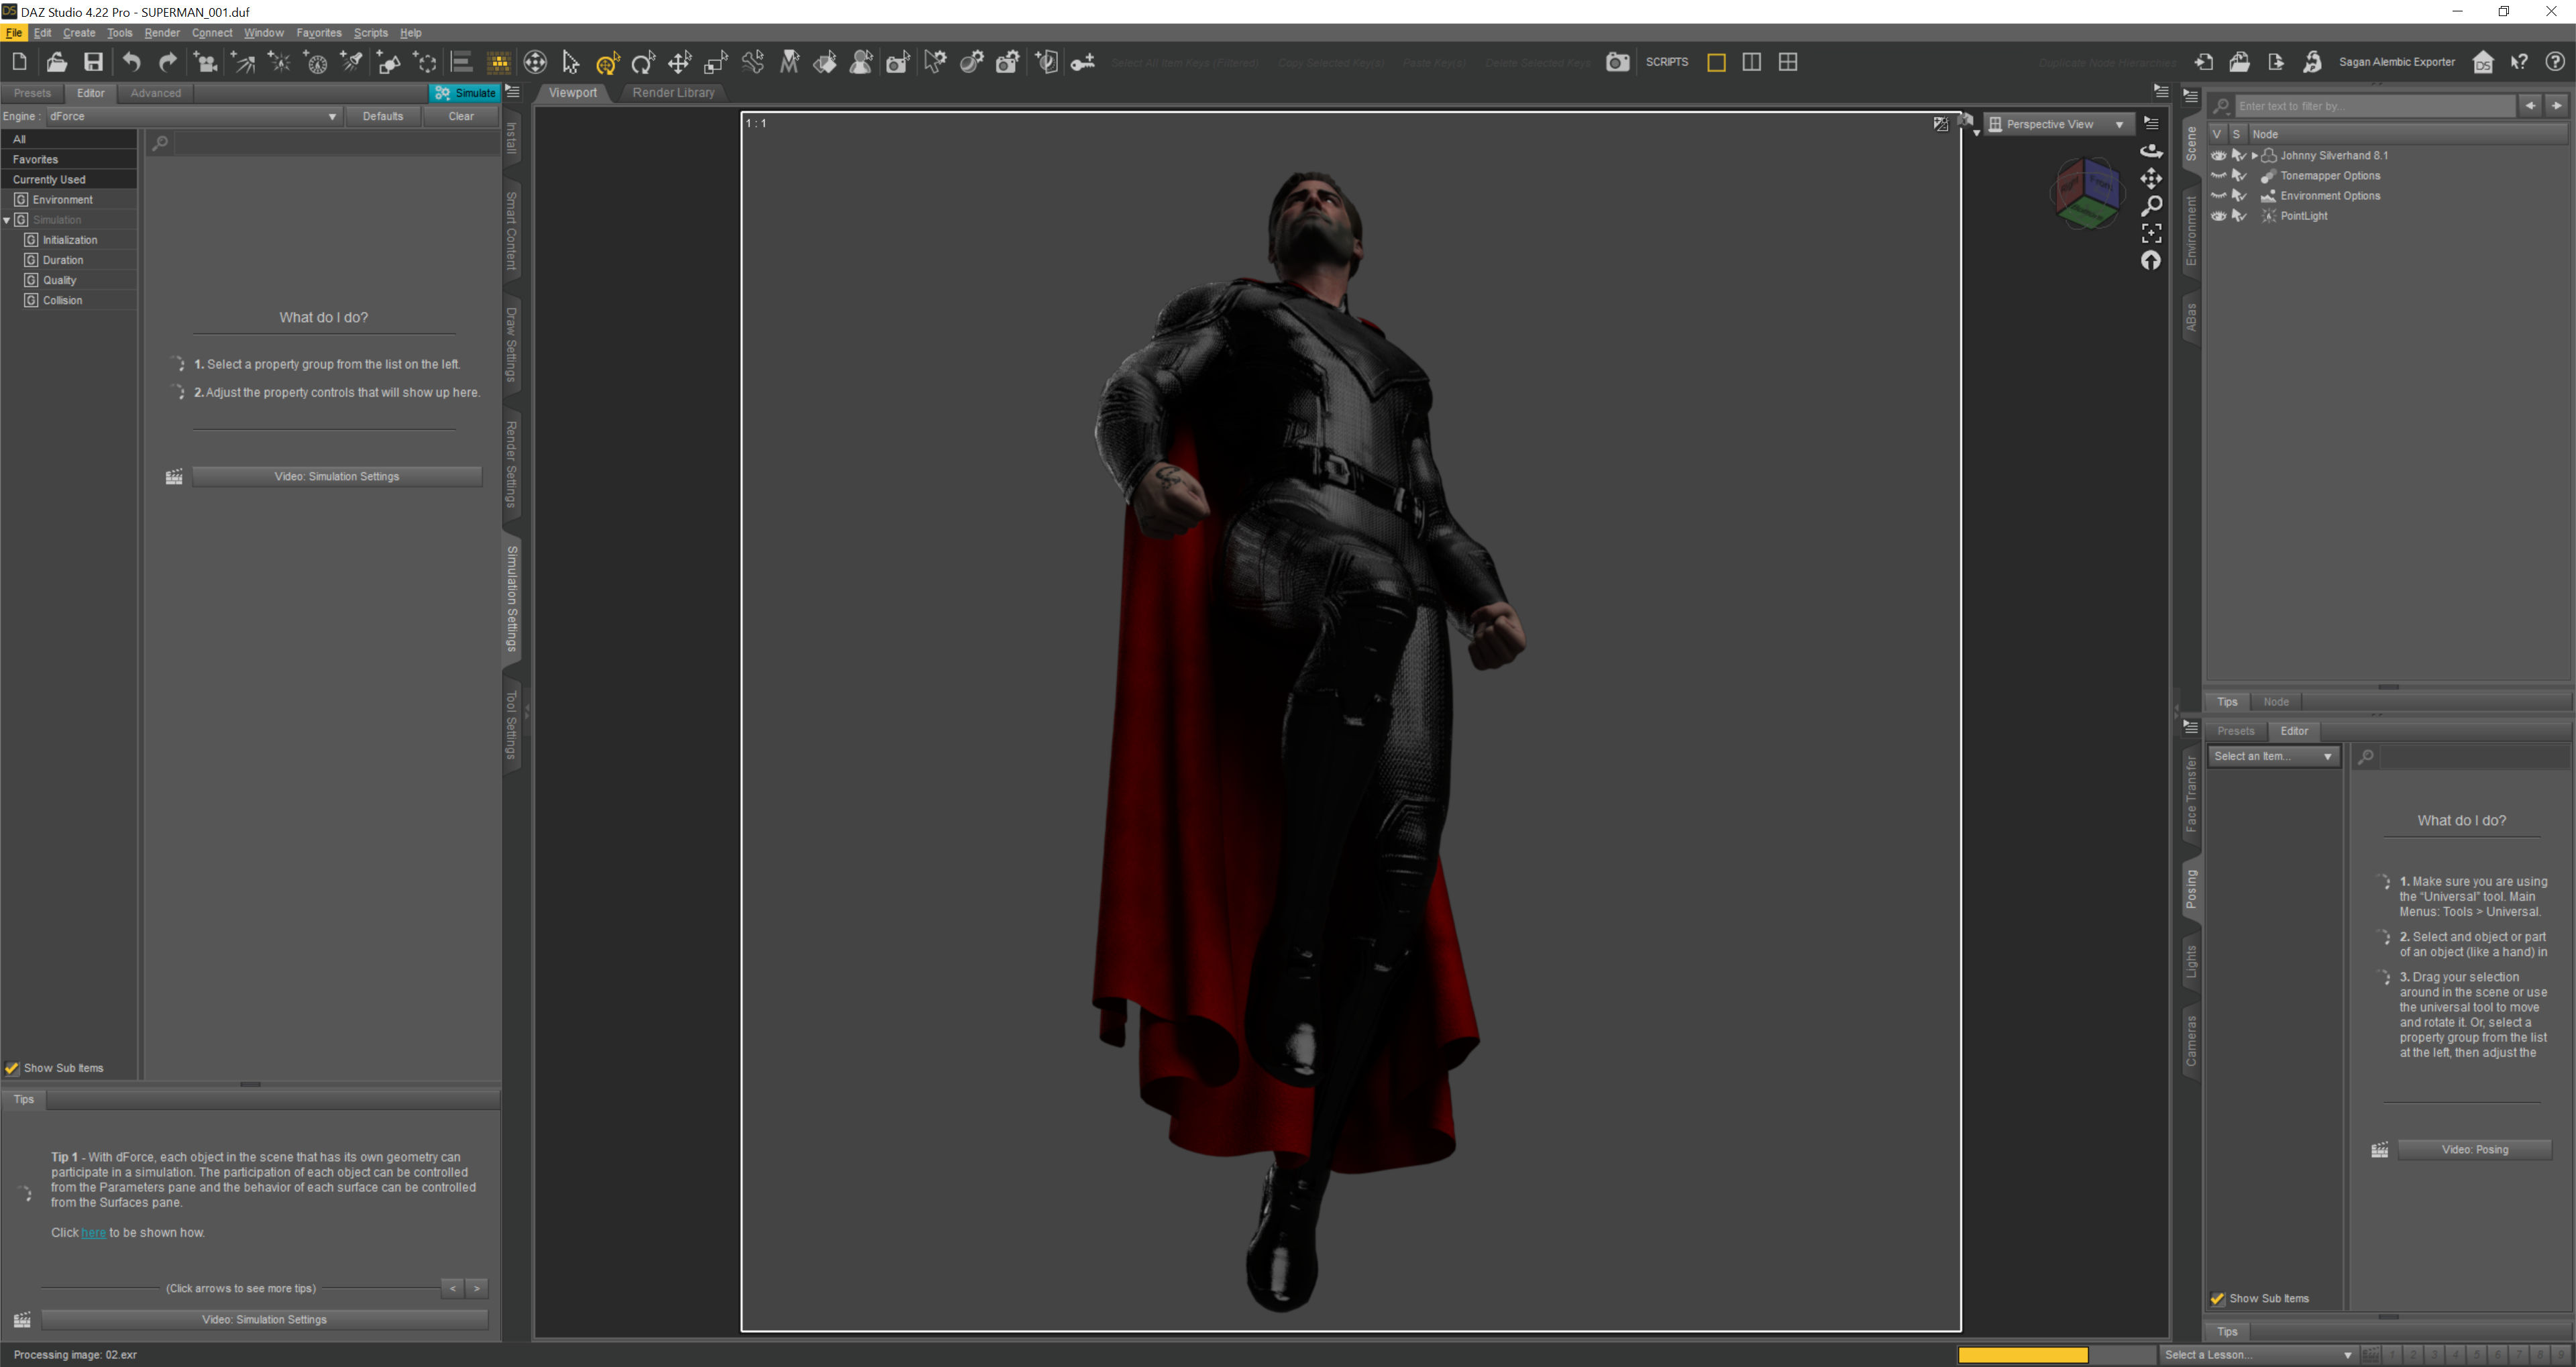2576x1367 pixels.
Task: Click the Scene filter text field
Action: tap(2374, 105)
